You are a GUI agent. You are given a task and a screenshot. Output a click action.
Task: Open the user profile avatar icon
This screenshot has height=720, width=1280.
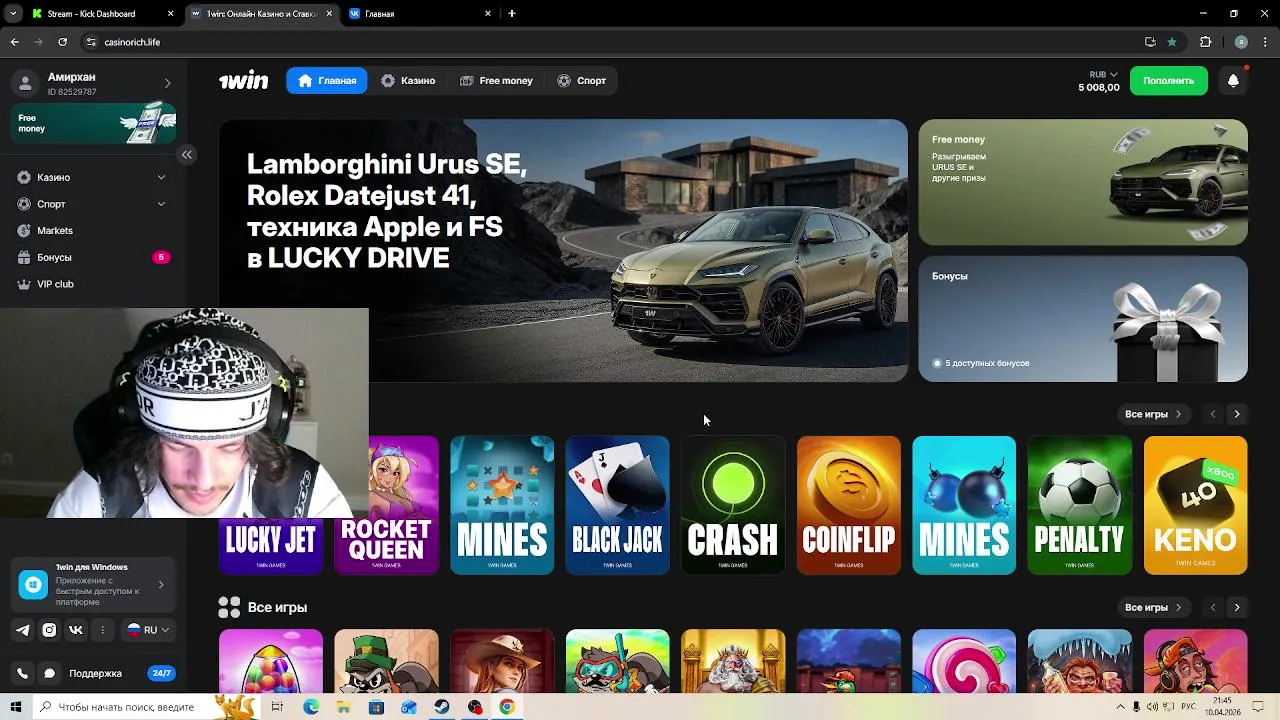point(26,83)
